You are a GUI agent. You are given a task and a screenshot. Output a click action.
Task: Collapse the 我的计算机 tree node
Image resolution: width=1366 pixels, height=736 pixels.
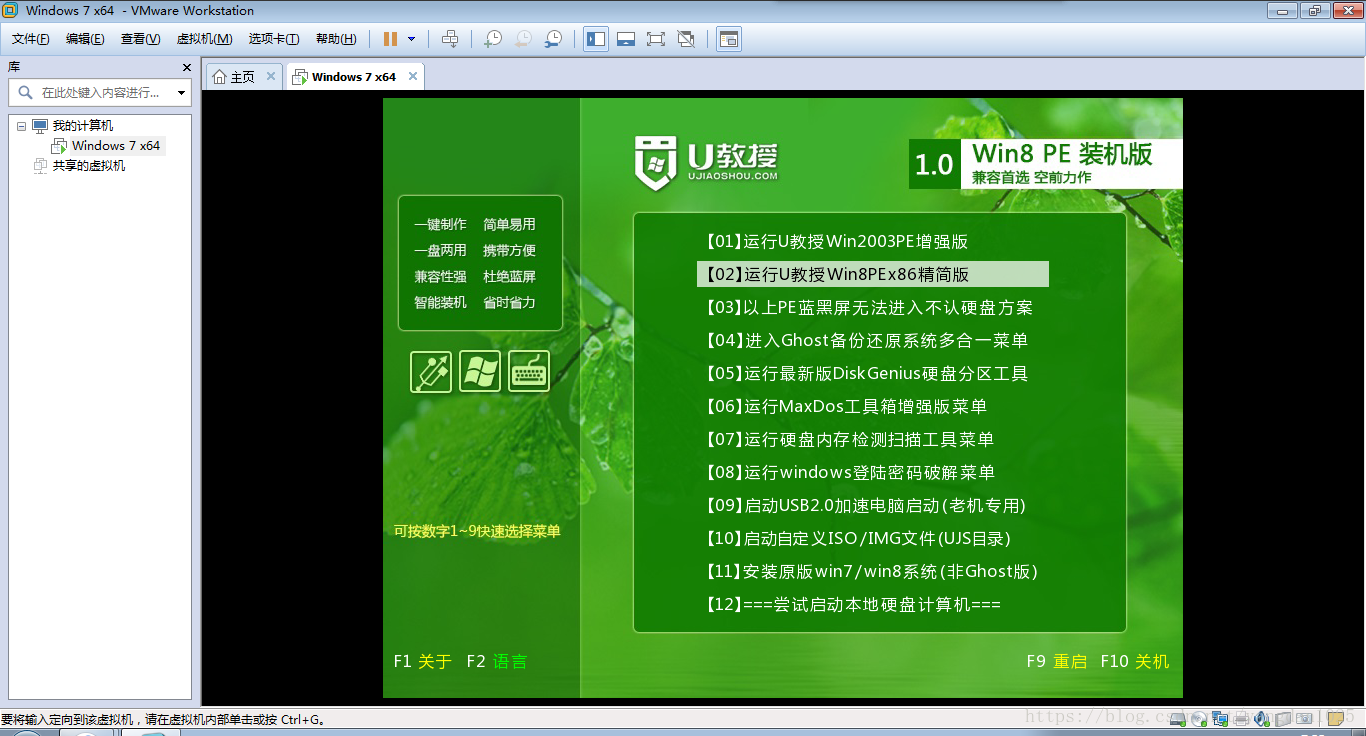pyautogui.click(x=22, y=126)
